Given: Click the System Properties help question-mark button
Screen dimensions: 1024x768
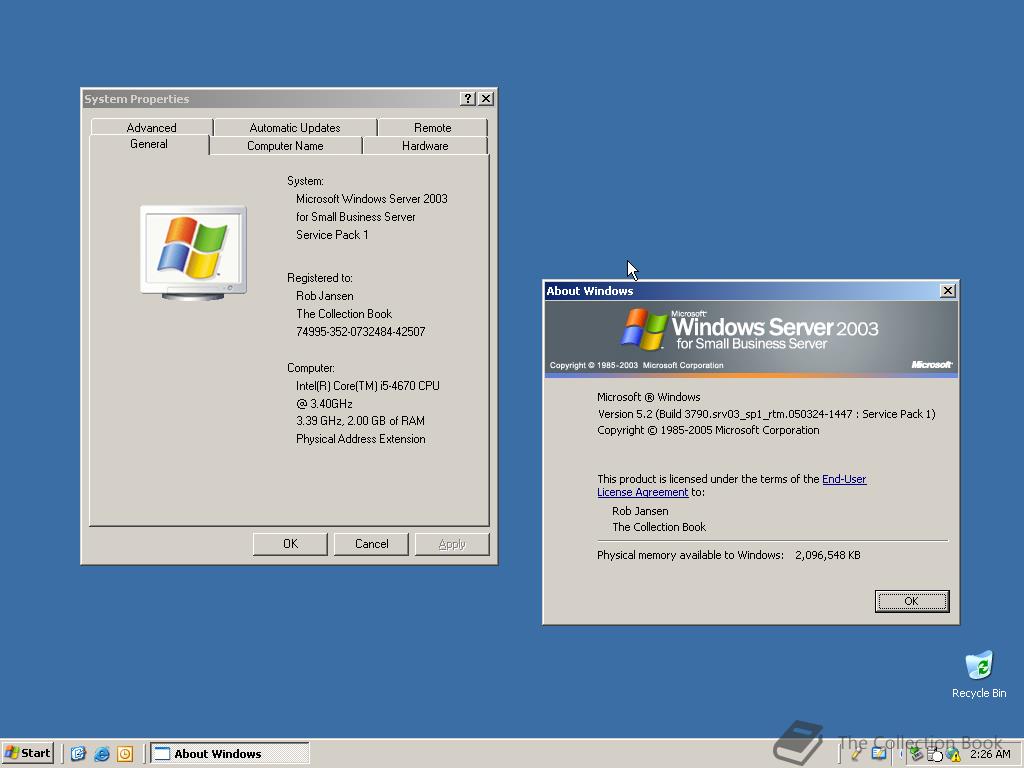Looking at the screenshot, I should [x=468, y=99].
